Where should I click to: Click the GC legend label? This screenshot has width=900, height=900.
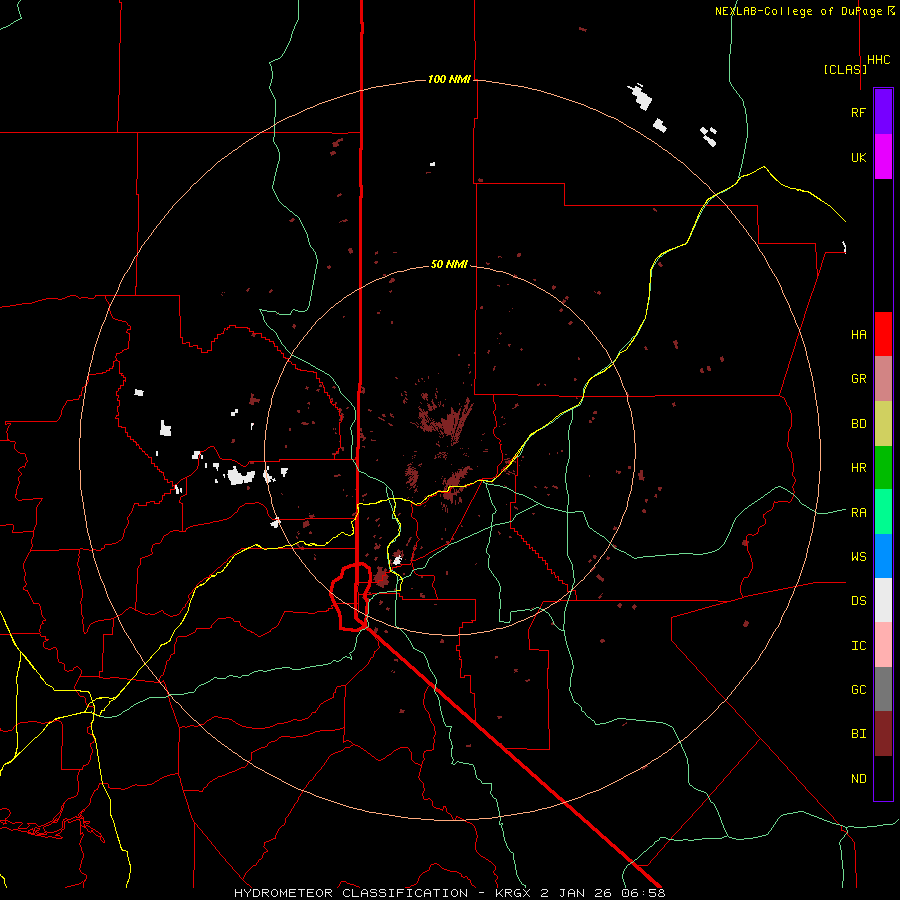tap(858, 690)
